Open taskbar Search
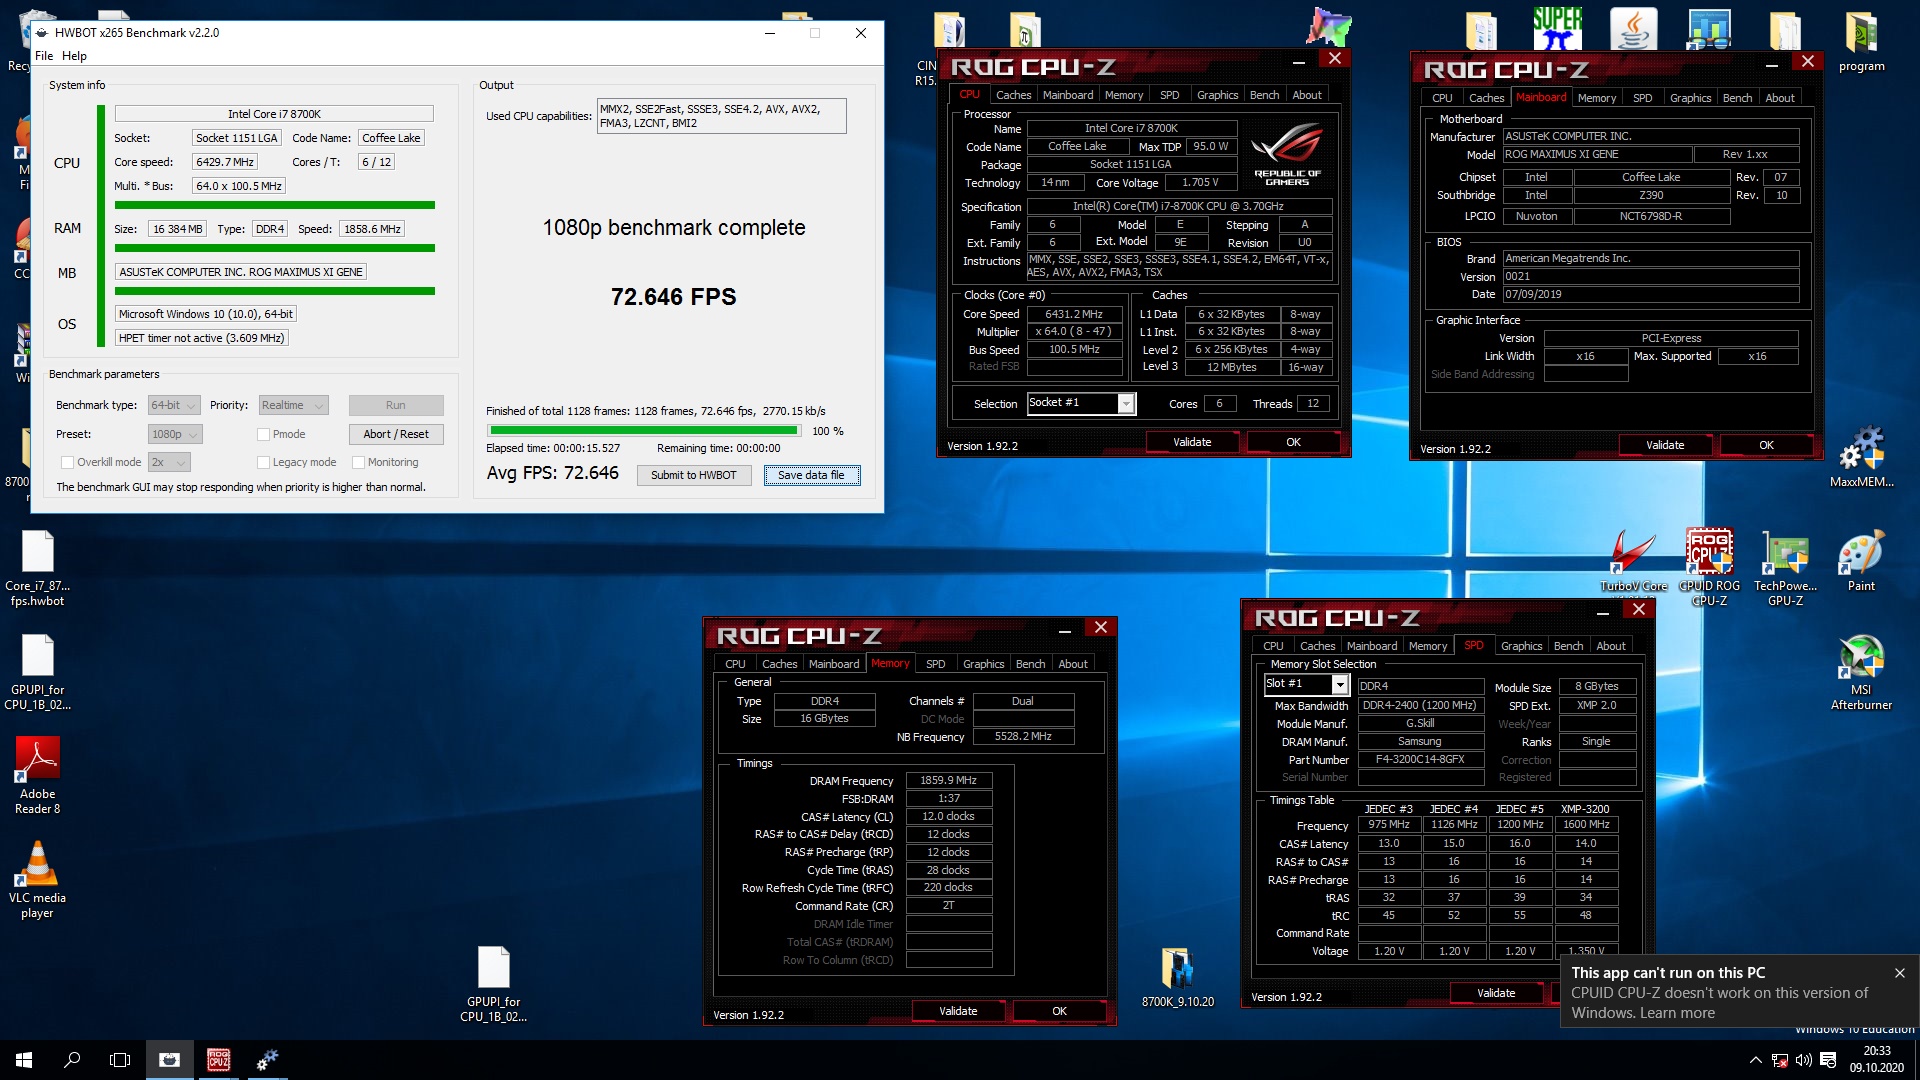This screenshot has height=1080, width=1920. click(x=72, y=1060)
